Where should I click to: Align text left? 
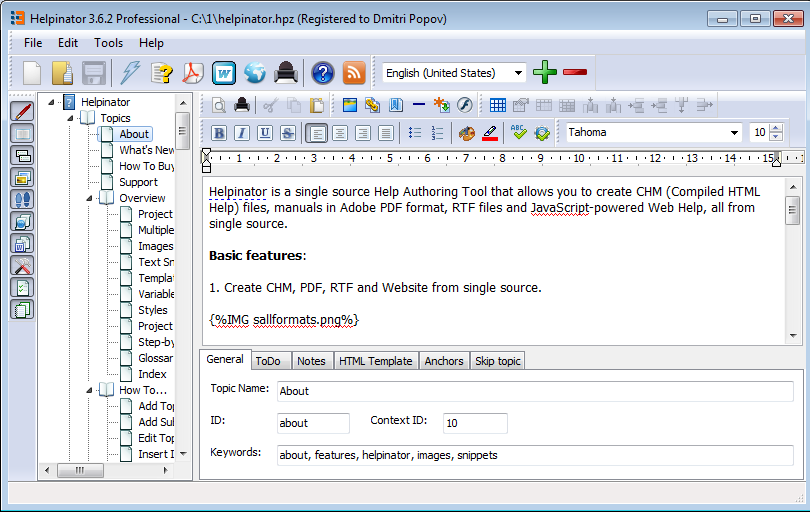pyautogui.click(x=316, y=133)
